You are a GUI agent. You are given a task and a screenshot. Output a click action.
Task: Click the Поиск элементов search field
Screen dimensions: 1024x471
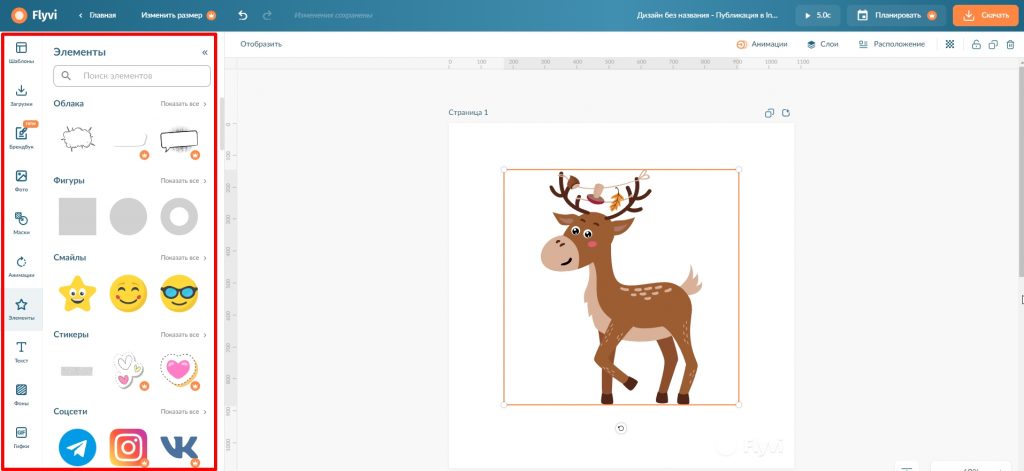coord(140,75)
